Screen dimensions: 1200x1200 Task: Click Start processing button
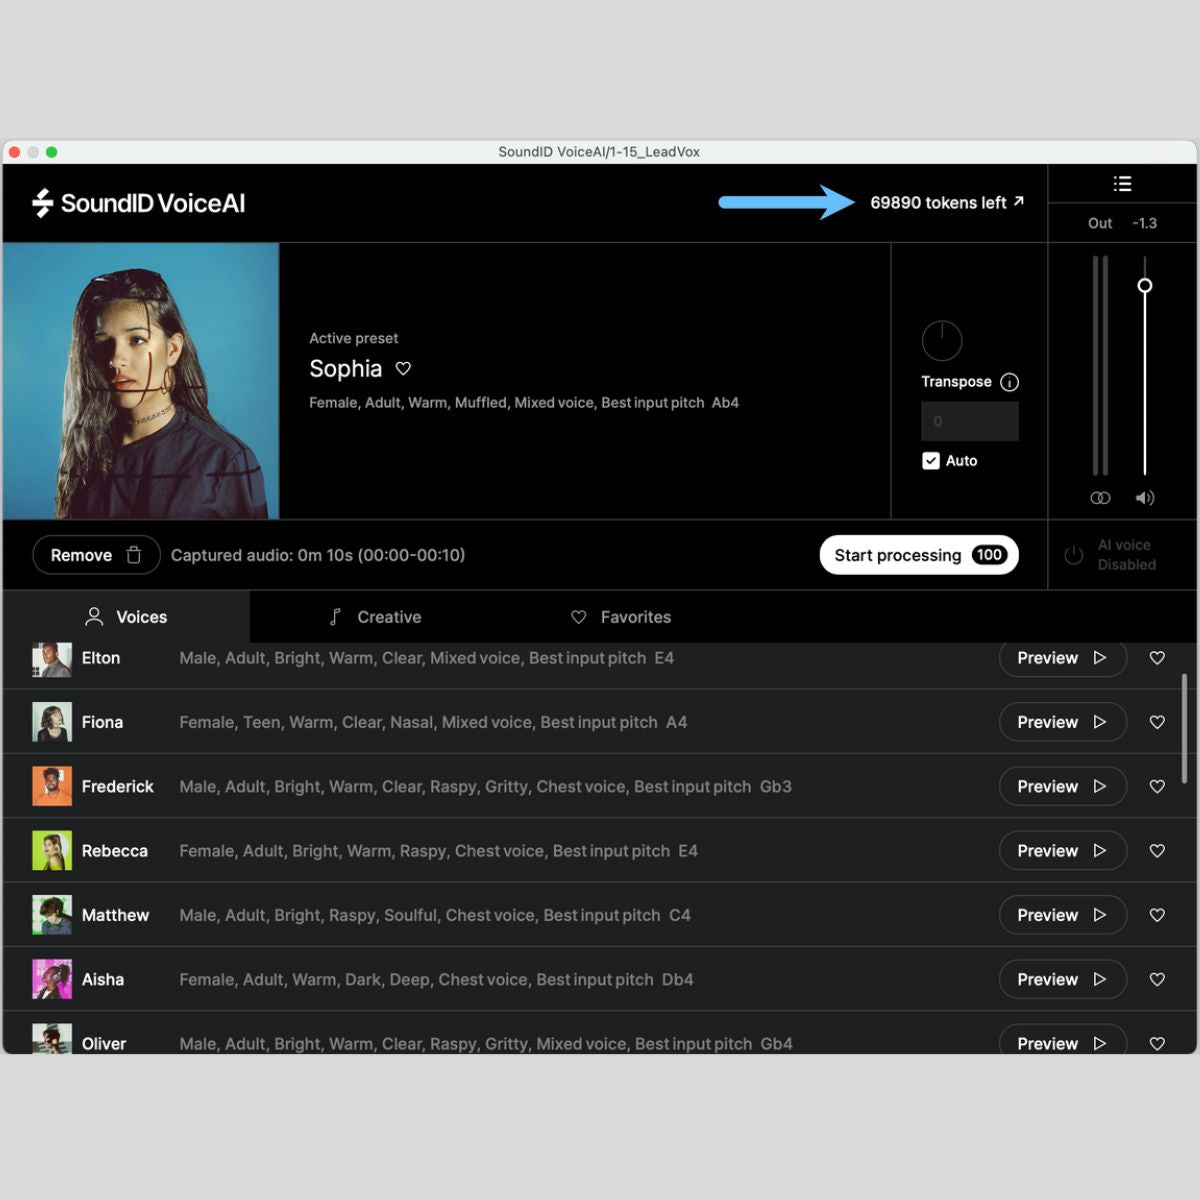919,555
